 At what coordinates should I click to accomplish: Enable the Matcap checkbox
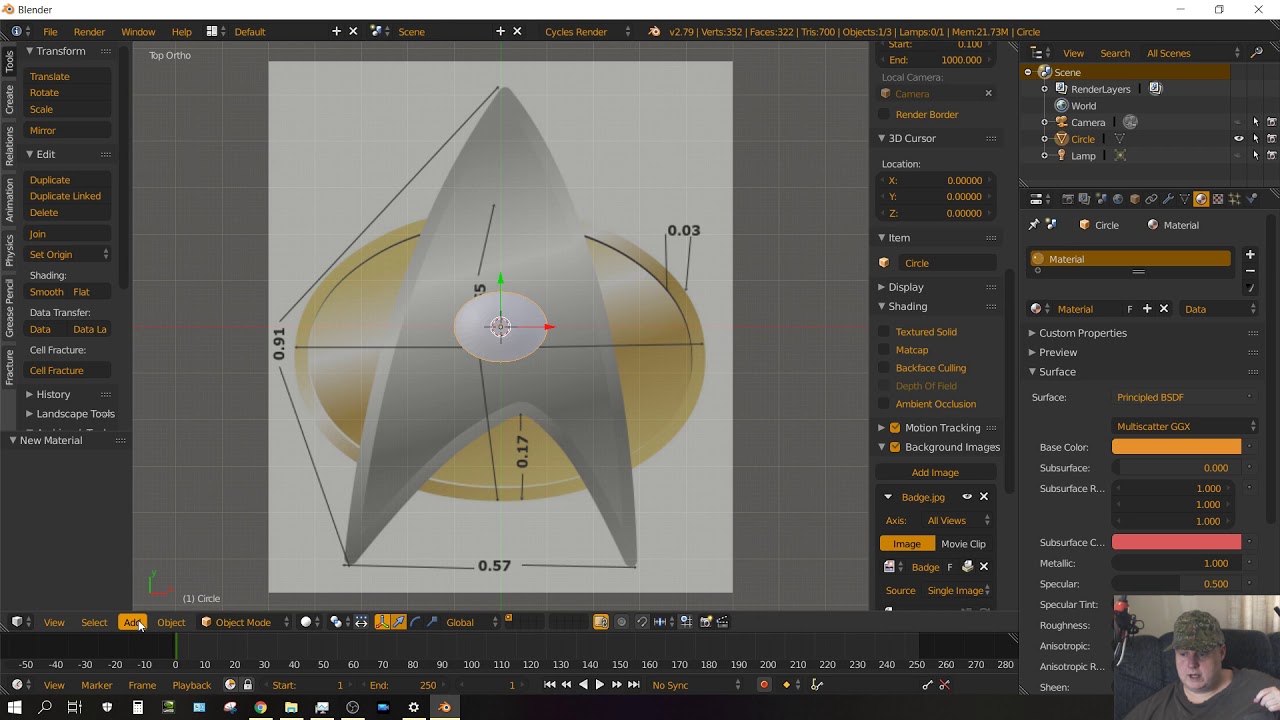[884, 350]
